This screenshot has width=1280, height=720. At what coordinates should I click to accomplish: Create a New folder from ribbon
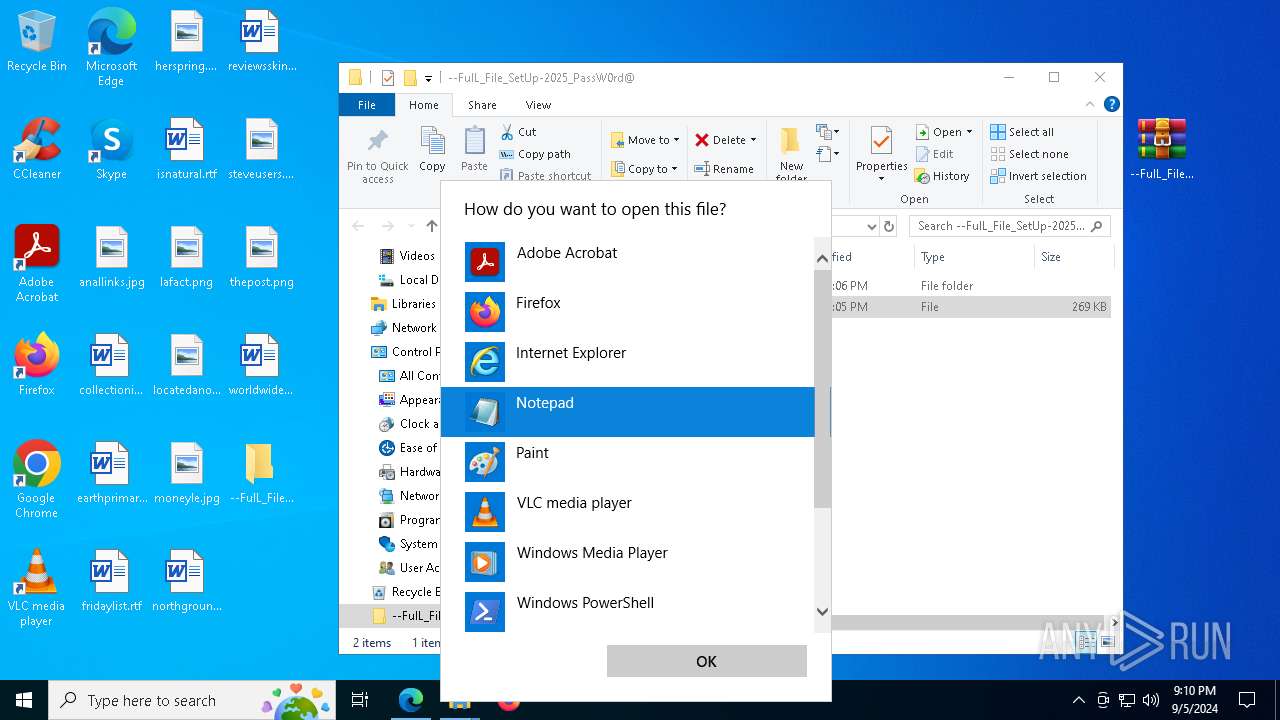[791, 155]
